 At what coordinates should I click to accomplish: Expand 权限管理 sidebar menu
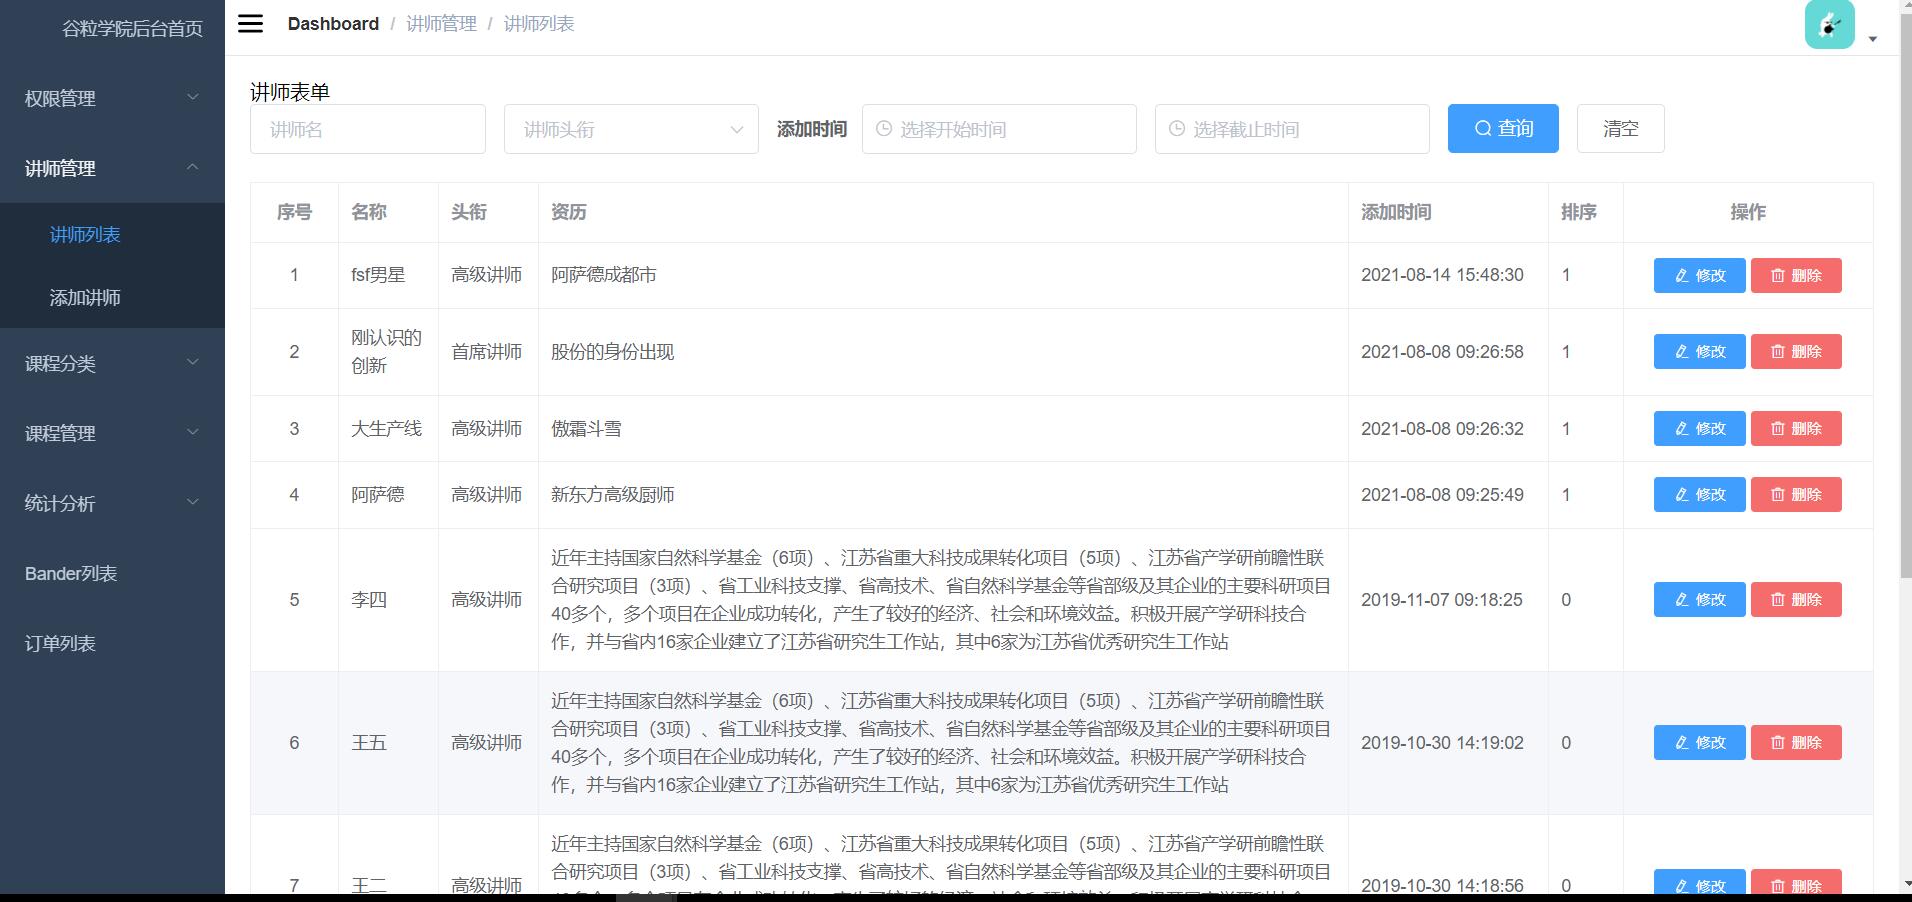tap(112, 98)
